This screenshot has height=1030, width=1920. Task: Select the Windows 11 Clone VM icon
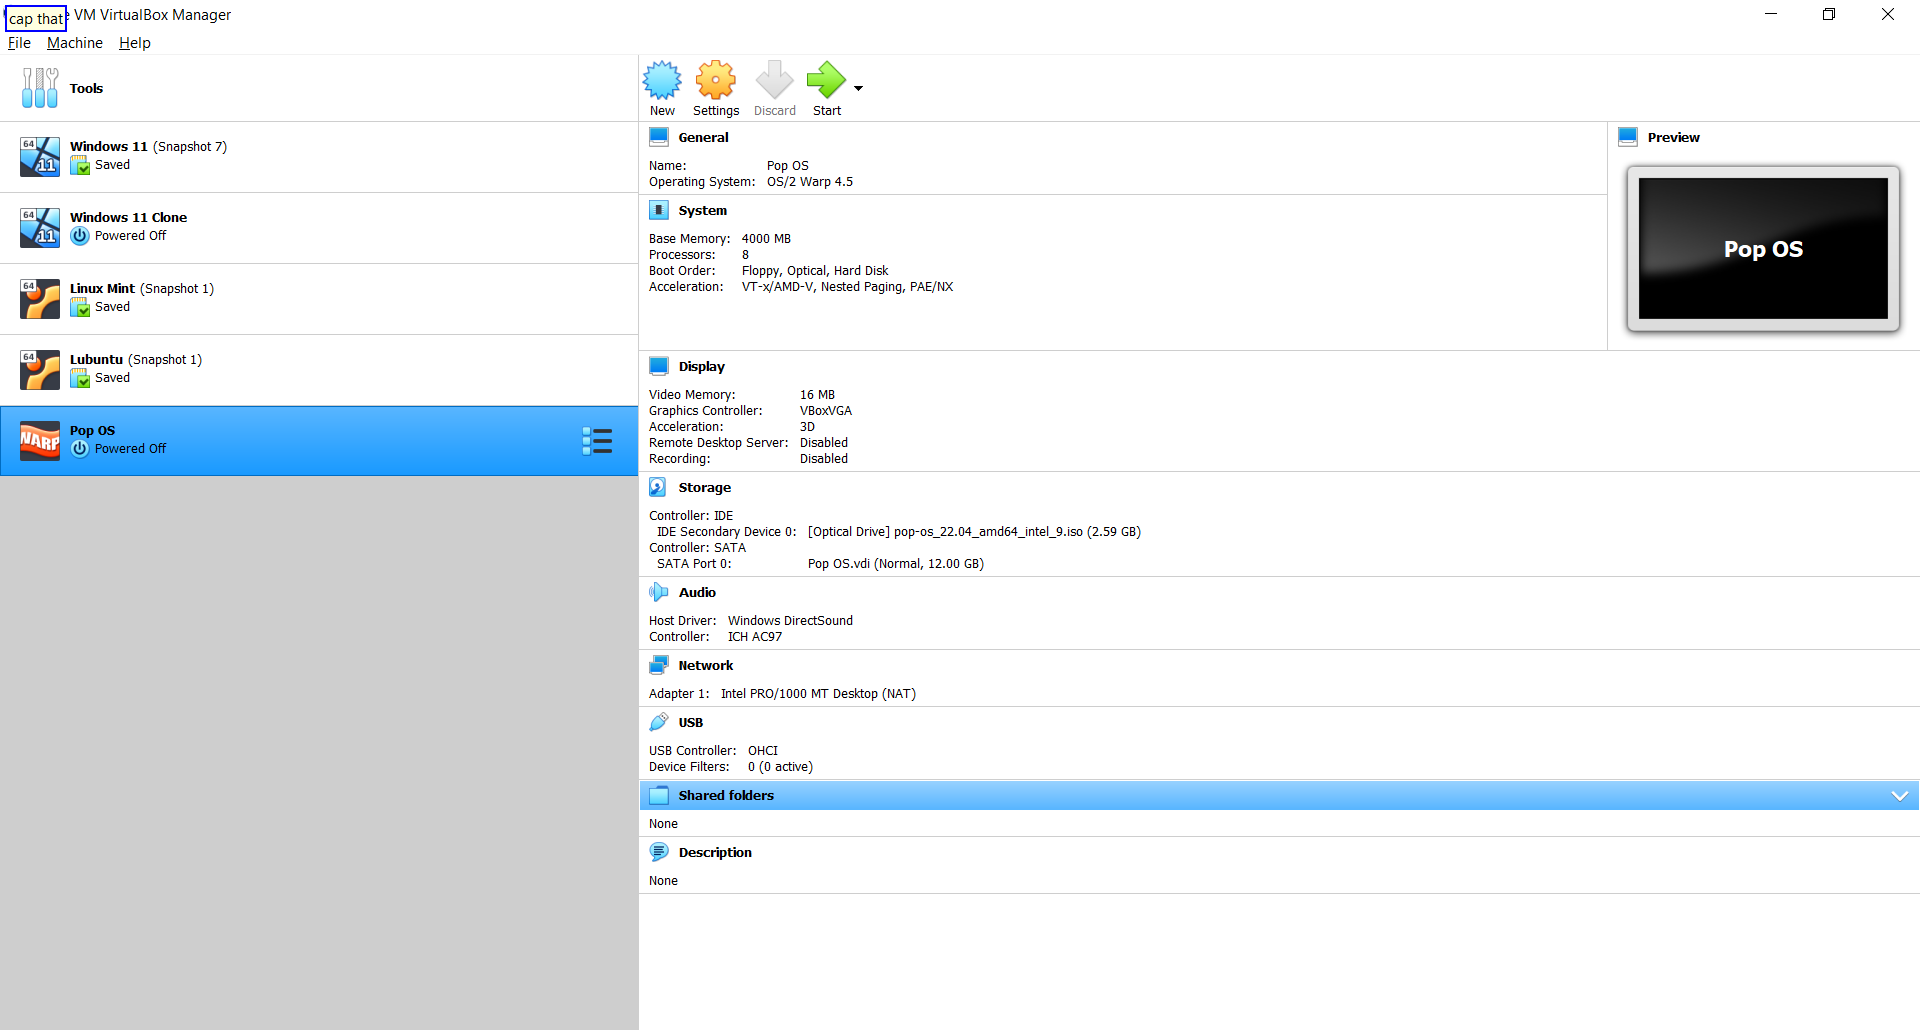tap(40, 228)
